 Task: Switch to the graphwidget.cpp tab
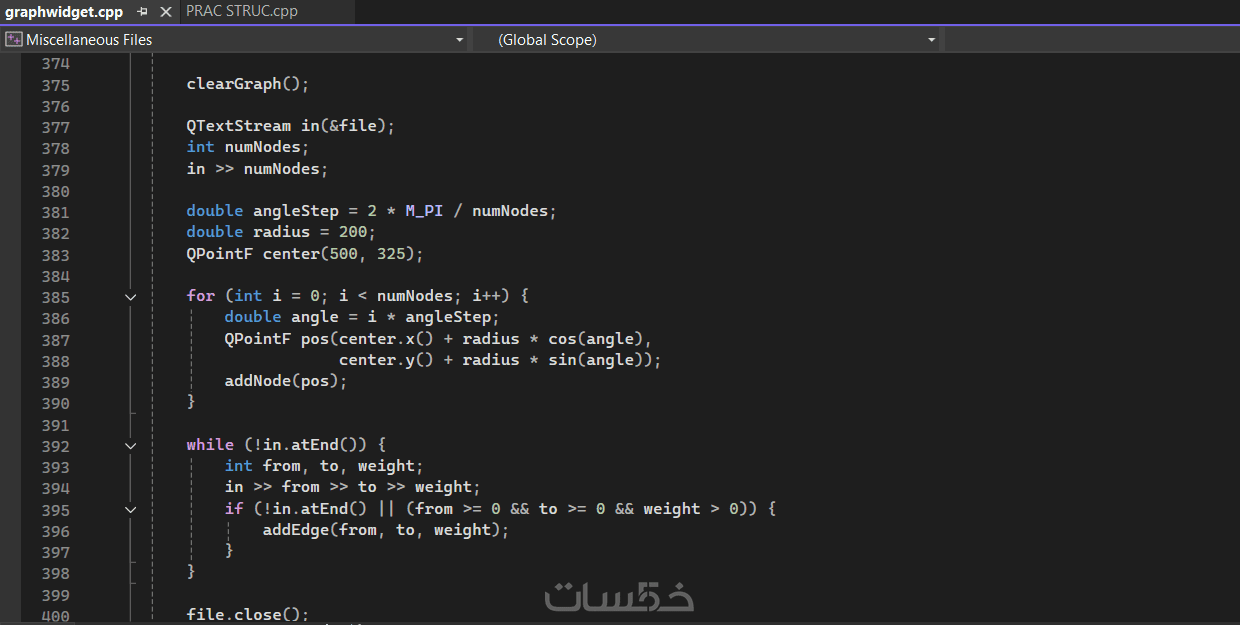point(64,11)
